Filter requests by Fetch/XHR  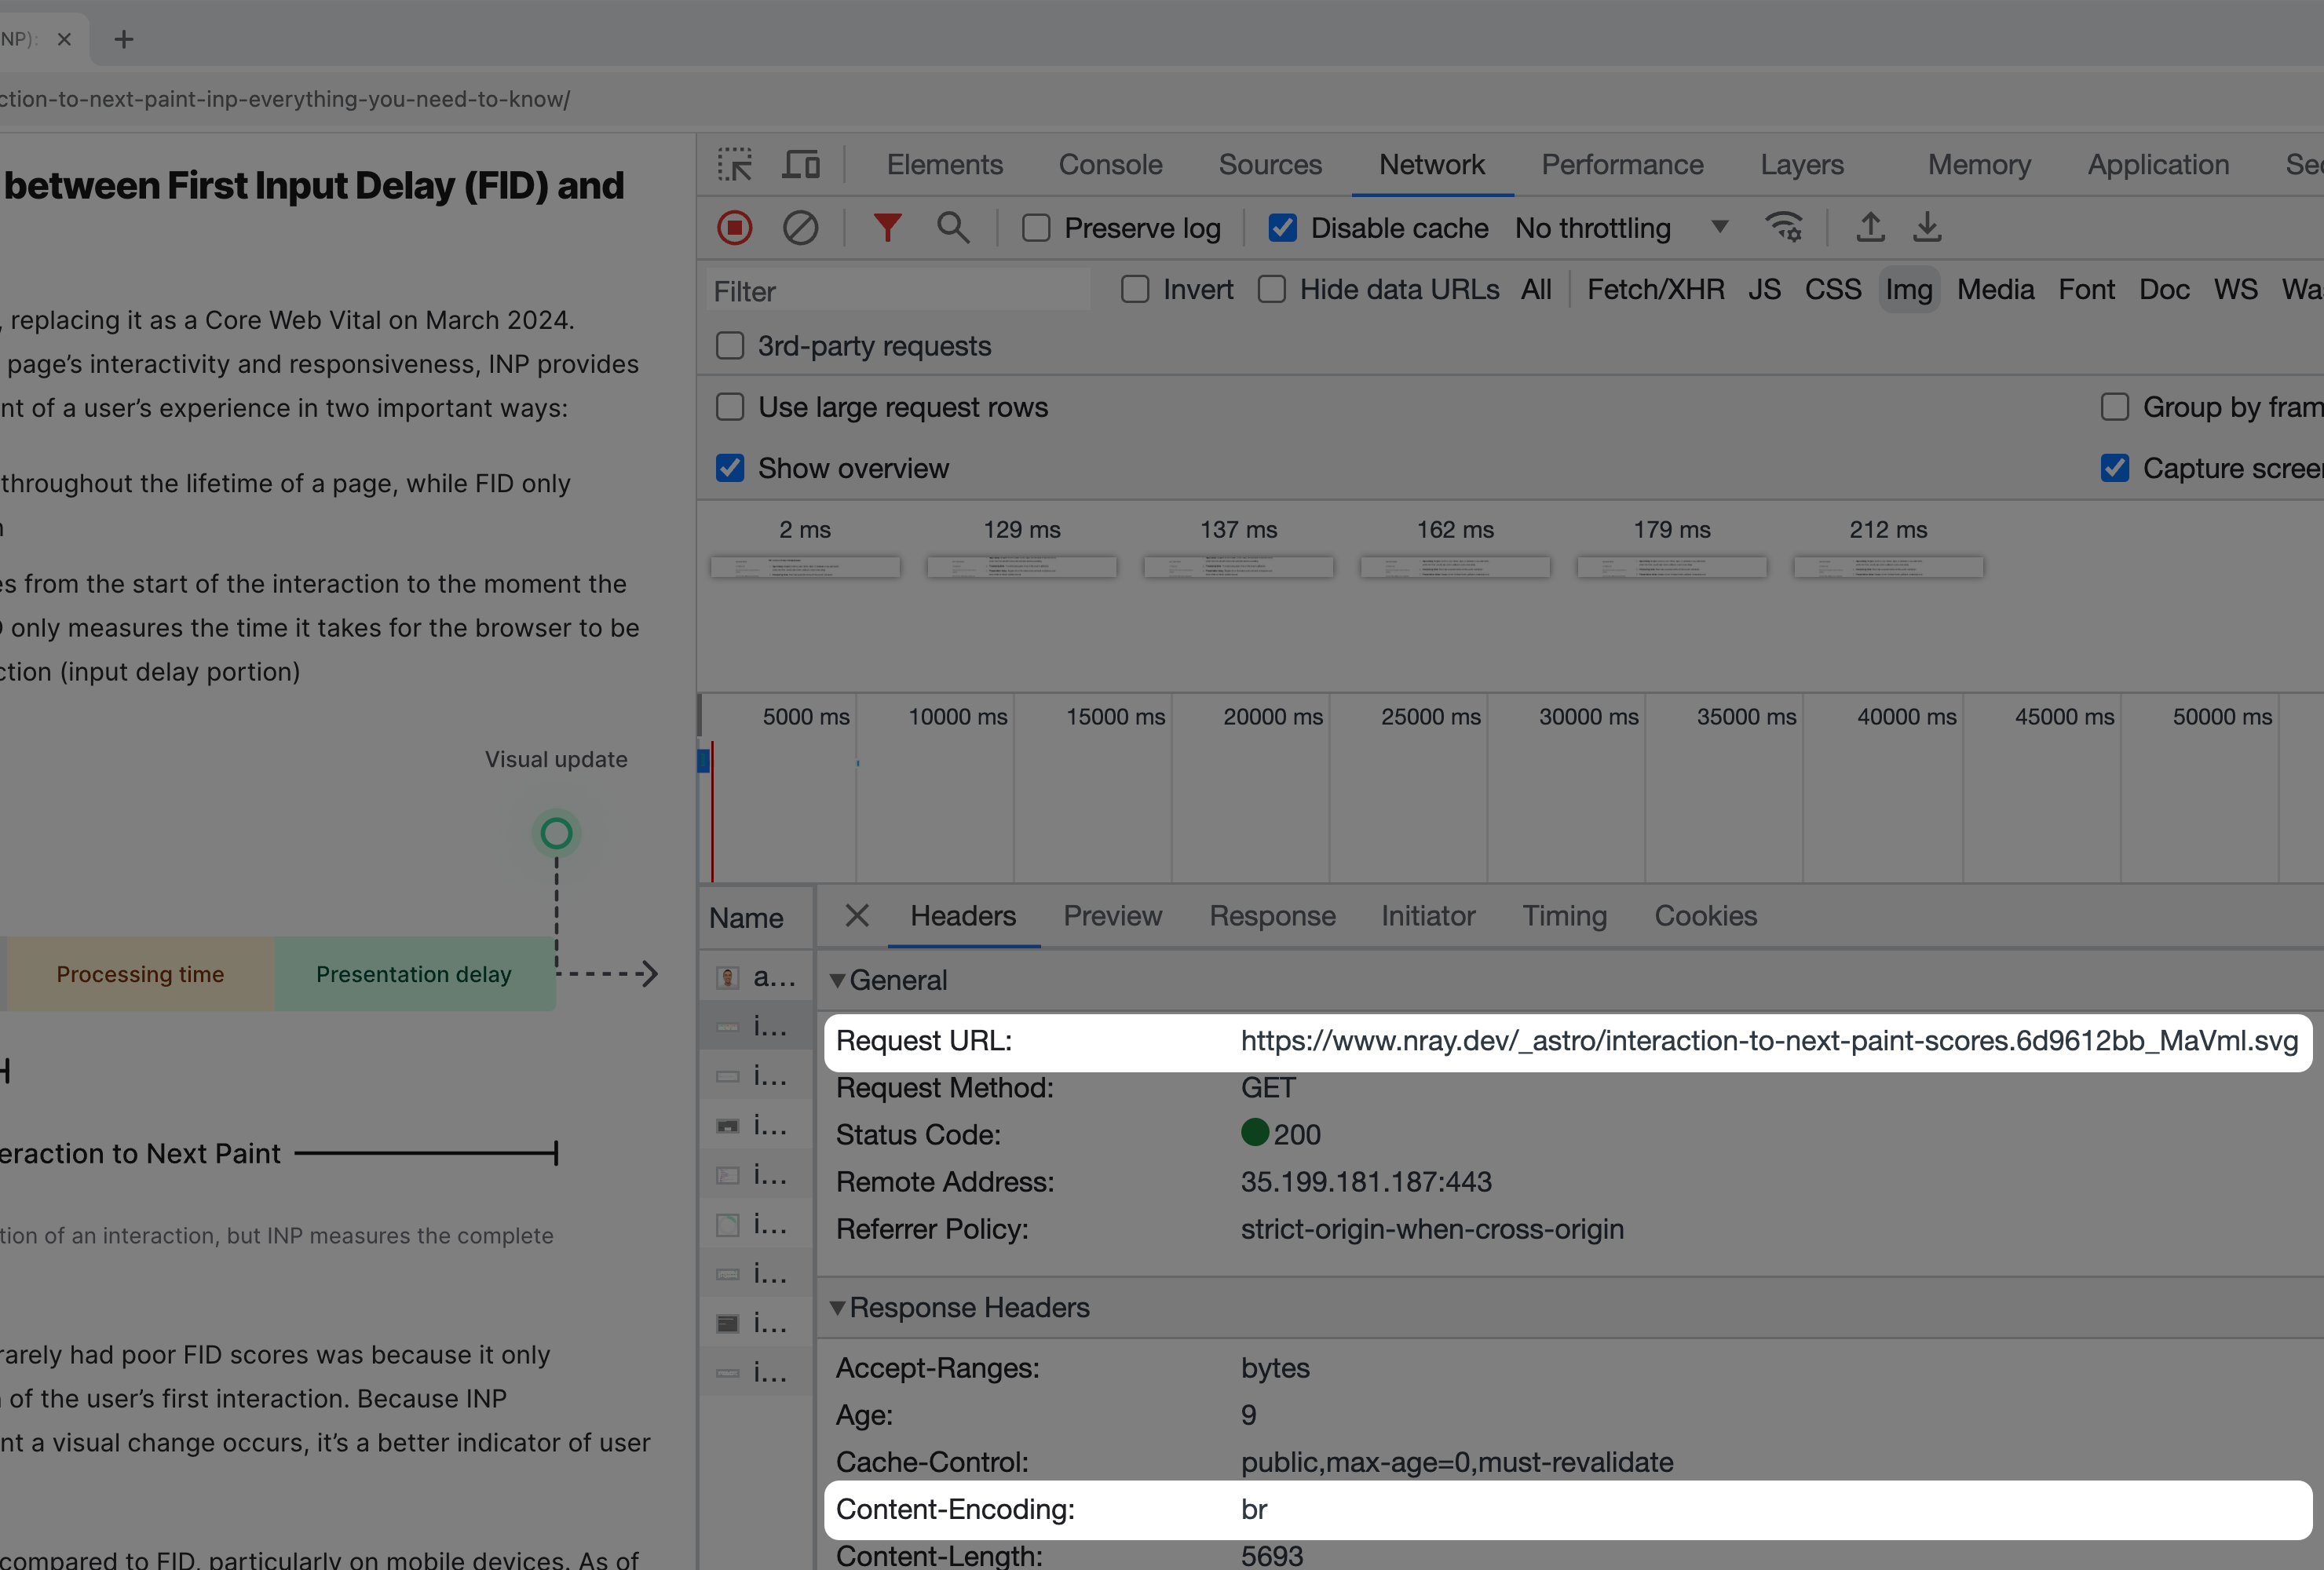1655,290
